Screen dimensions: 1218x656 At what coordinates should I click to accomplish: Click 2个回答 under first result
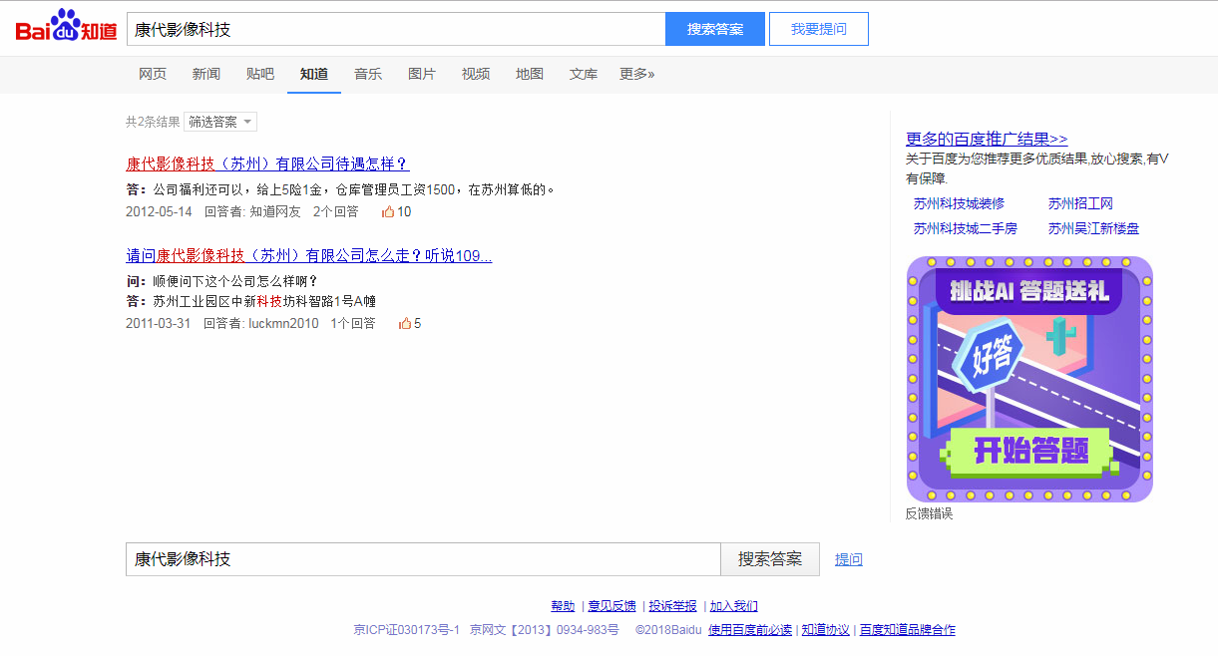pos(336,212)
